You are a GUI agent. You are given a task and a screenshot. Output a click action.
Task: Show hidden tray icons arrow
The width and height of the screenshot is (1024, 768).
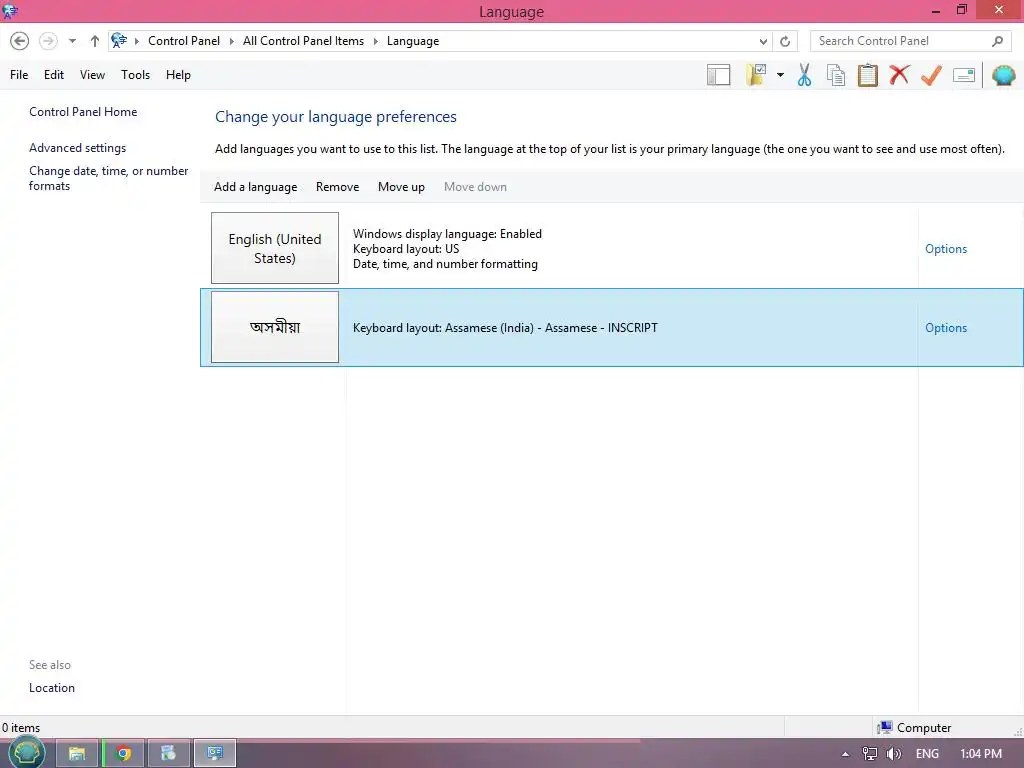(x=845, y=754)
